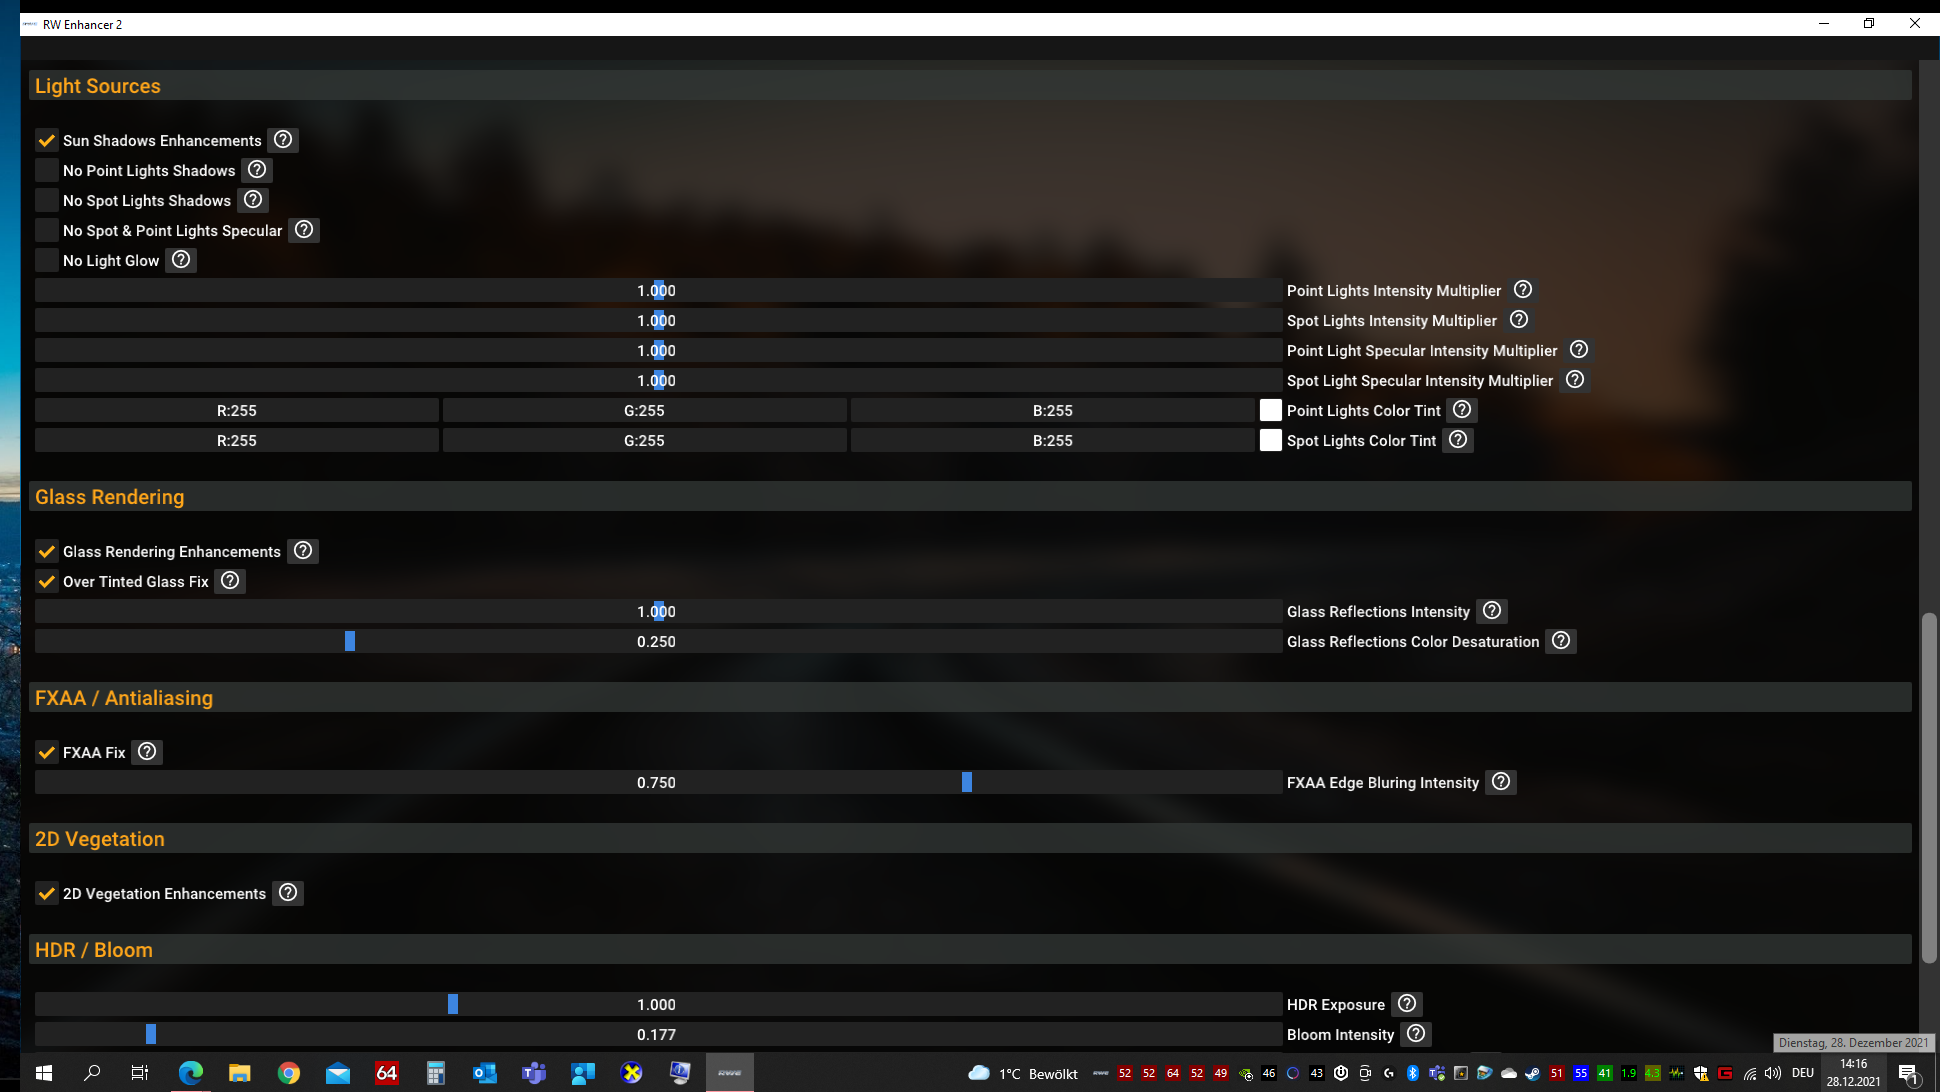Screen dimensions: 1940x1092
Task: Click the vertical scrollbar thumb
Action: [x=1928, y=788]
